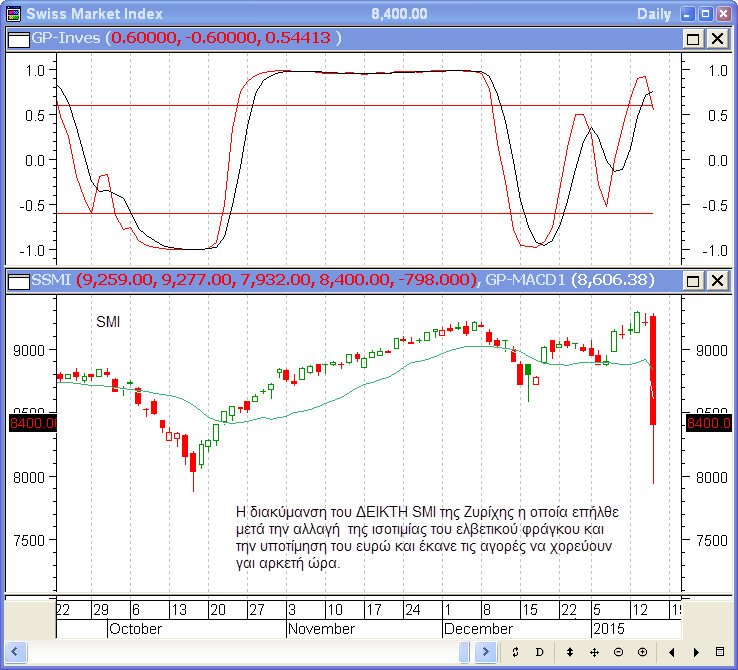Viewport: 738px width, 670px height.
Task: Maximize the GP-Inves indicator pane
Action: click(693, 39)
